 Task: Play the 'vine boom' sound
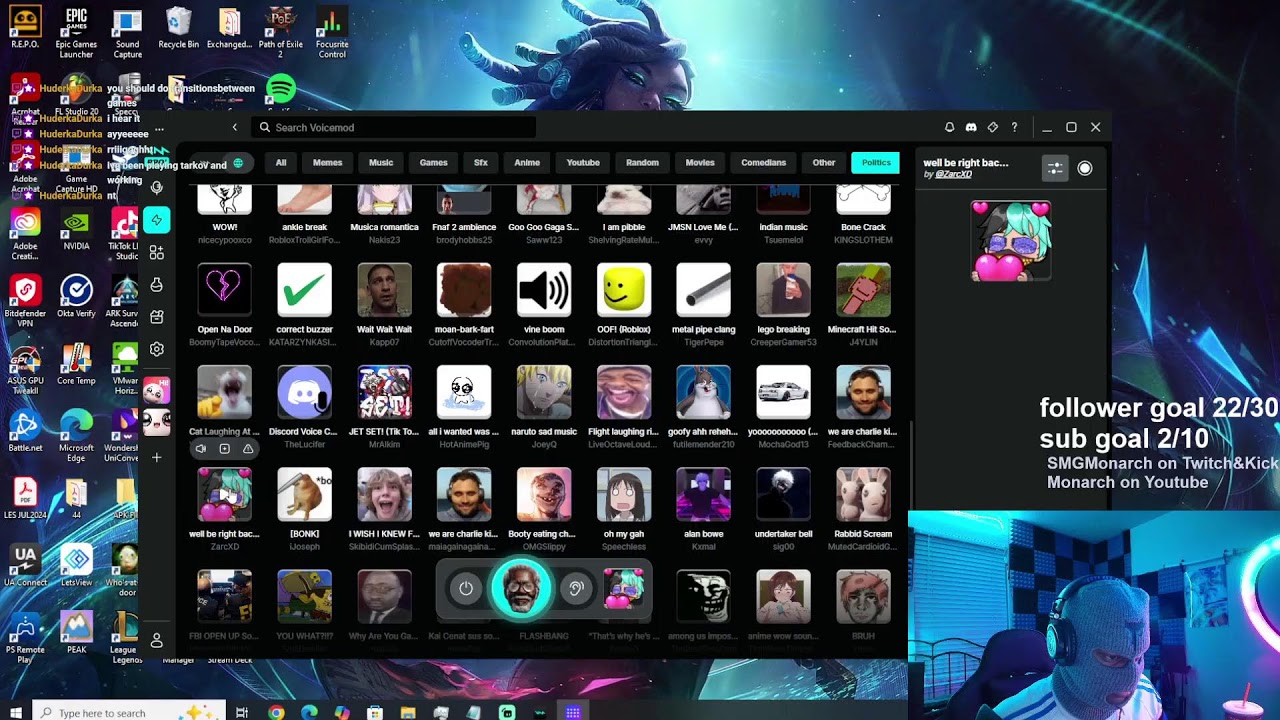pyautogui.click(x=544, y=290)
